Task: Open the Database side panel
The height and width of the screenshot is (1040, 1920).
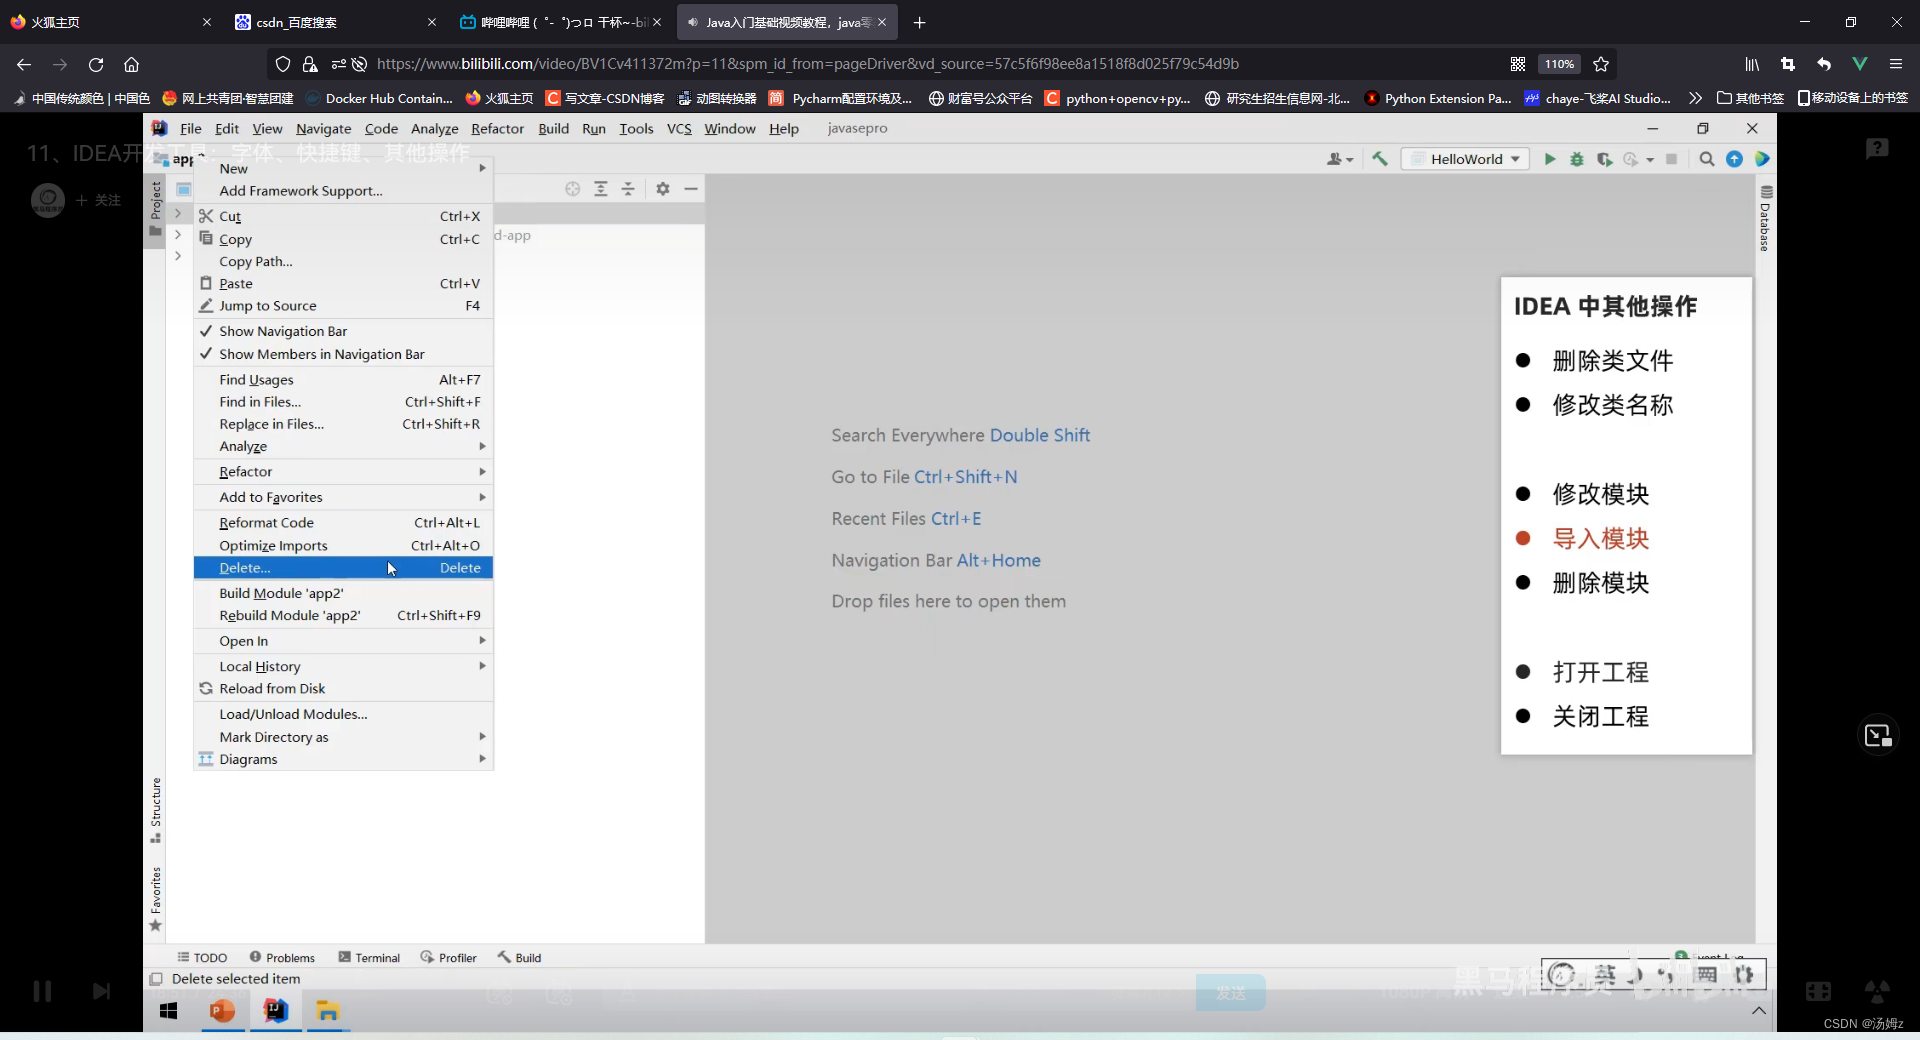Action: [1765, 218]
